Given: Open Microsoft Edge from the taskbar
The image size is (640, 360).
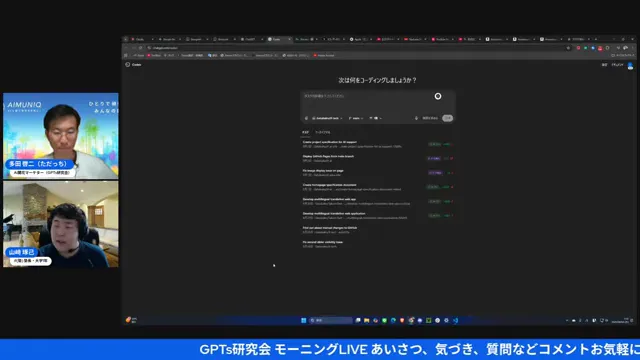Looking at the screenshot, I should coord(393,320).
